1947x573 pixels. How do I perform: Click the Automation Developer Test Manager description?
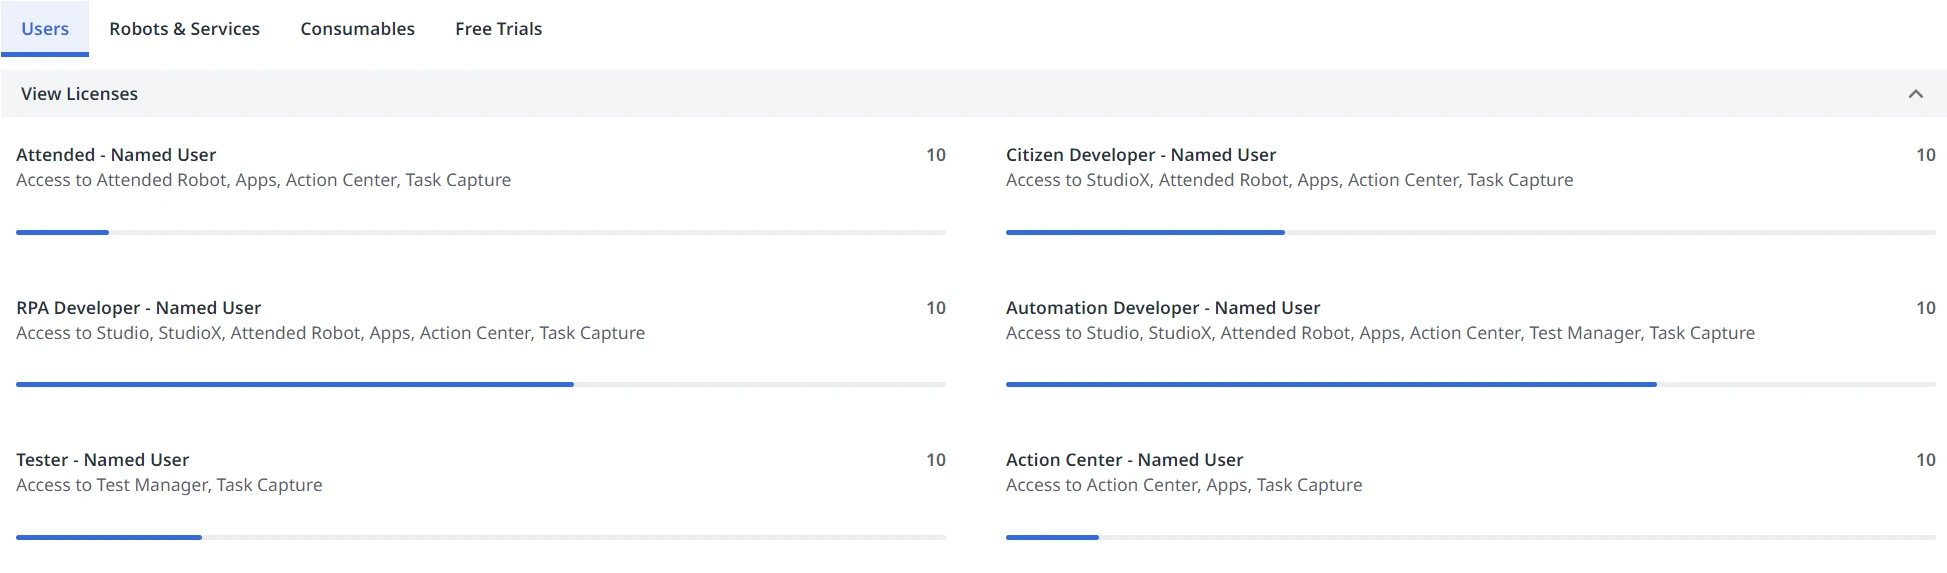(1380, 333)
